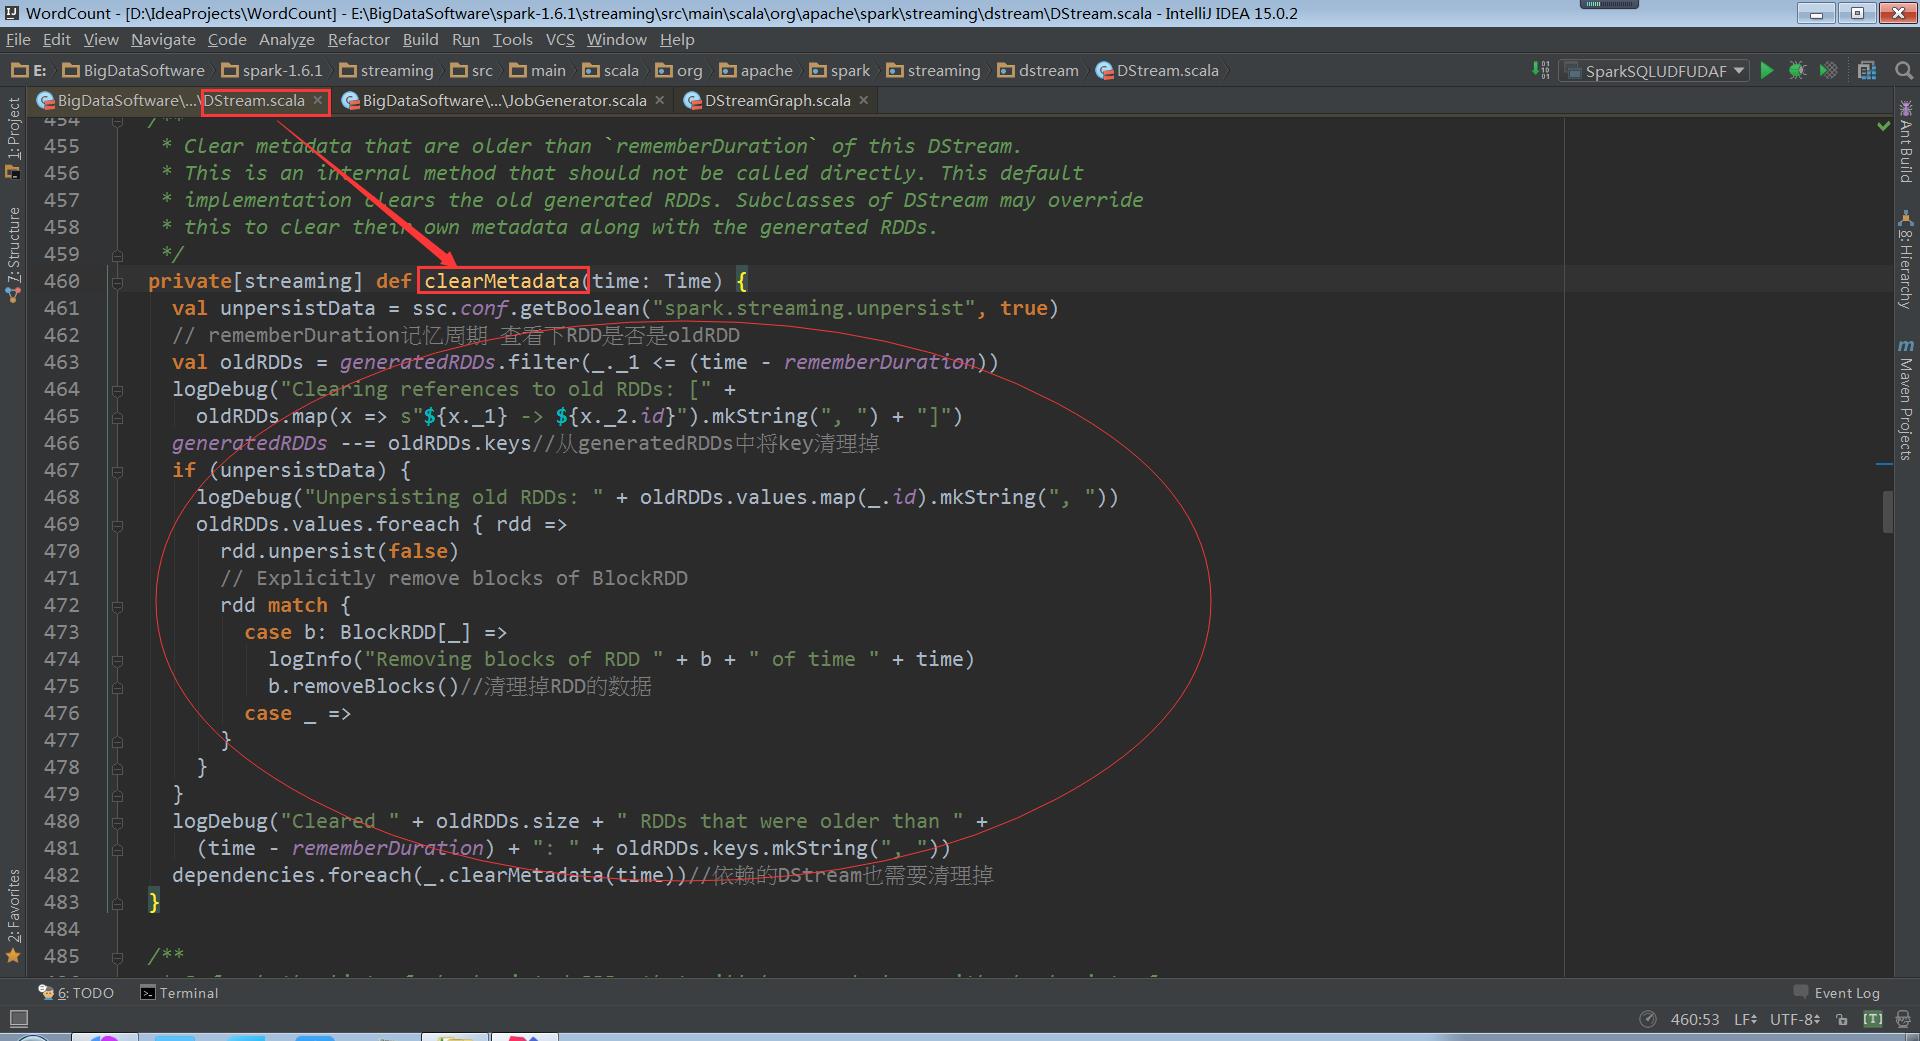
Task: Close the DStreamGraph.scala tab
Action: [864, 100]
